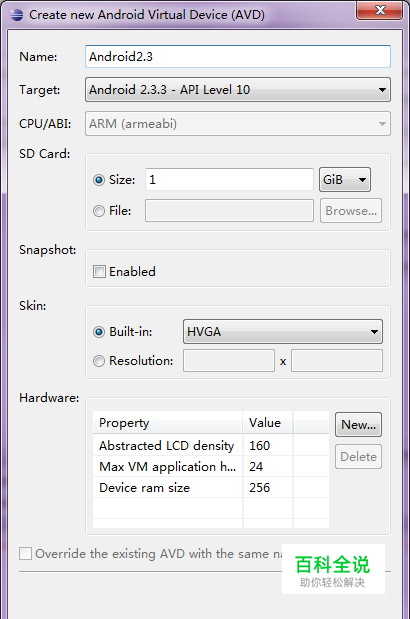Click the Browse... button
Screen dimensions: 410x619
pos(351,211)
